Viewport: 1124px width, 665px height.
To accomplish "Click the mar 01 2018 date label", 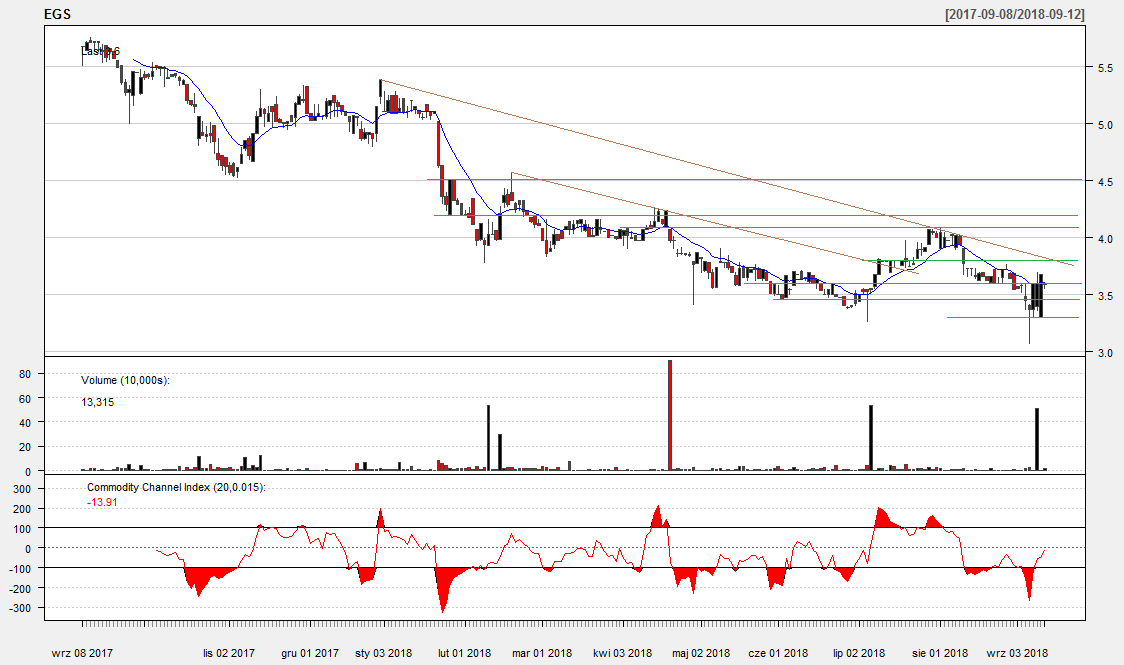I will 542,653.
